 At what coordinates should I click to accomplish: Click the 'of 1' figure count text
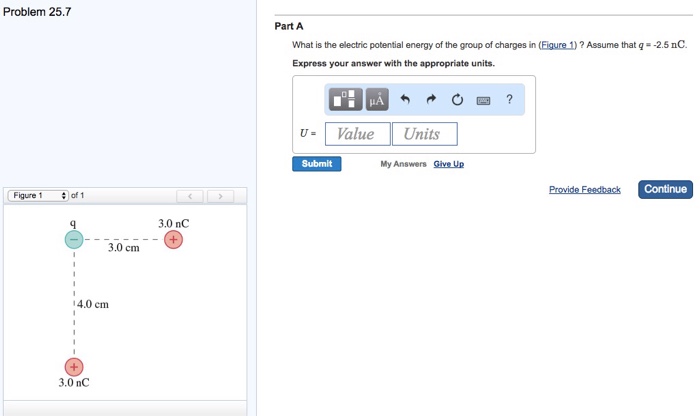(78, 196)
